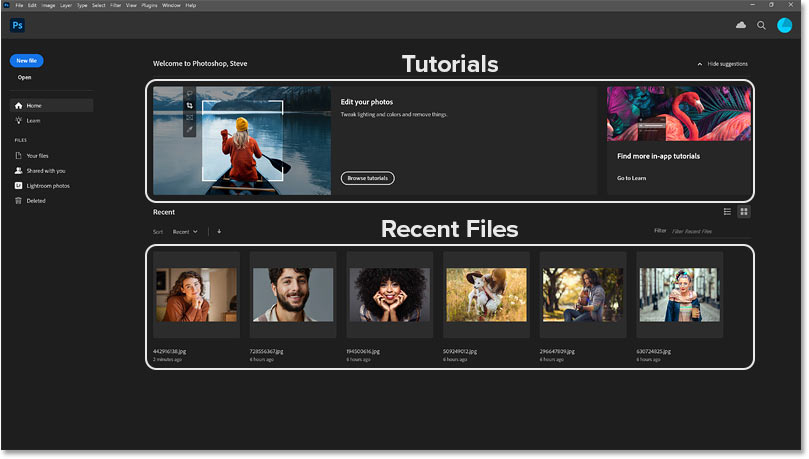This screenshot has width=809, height=459.
Task: Open the Filter menu
Action: [x=116, y=5]
